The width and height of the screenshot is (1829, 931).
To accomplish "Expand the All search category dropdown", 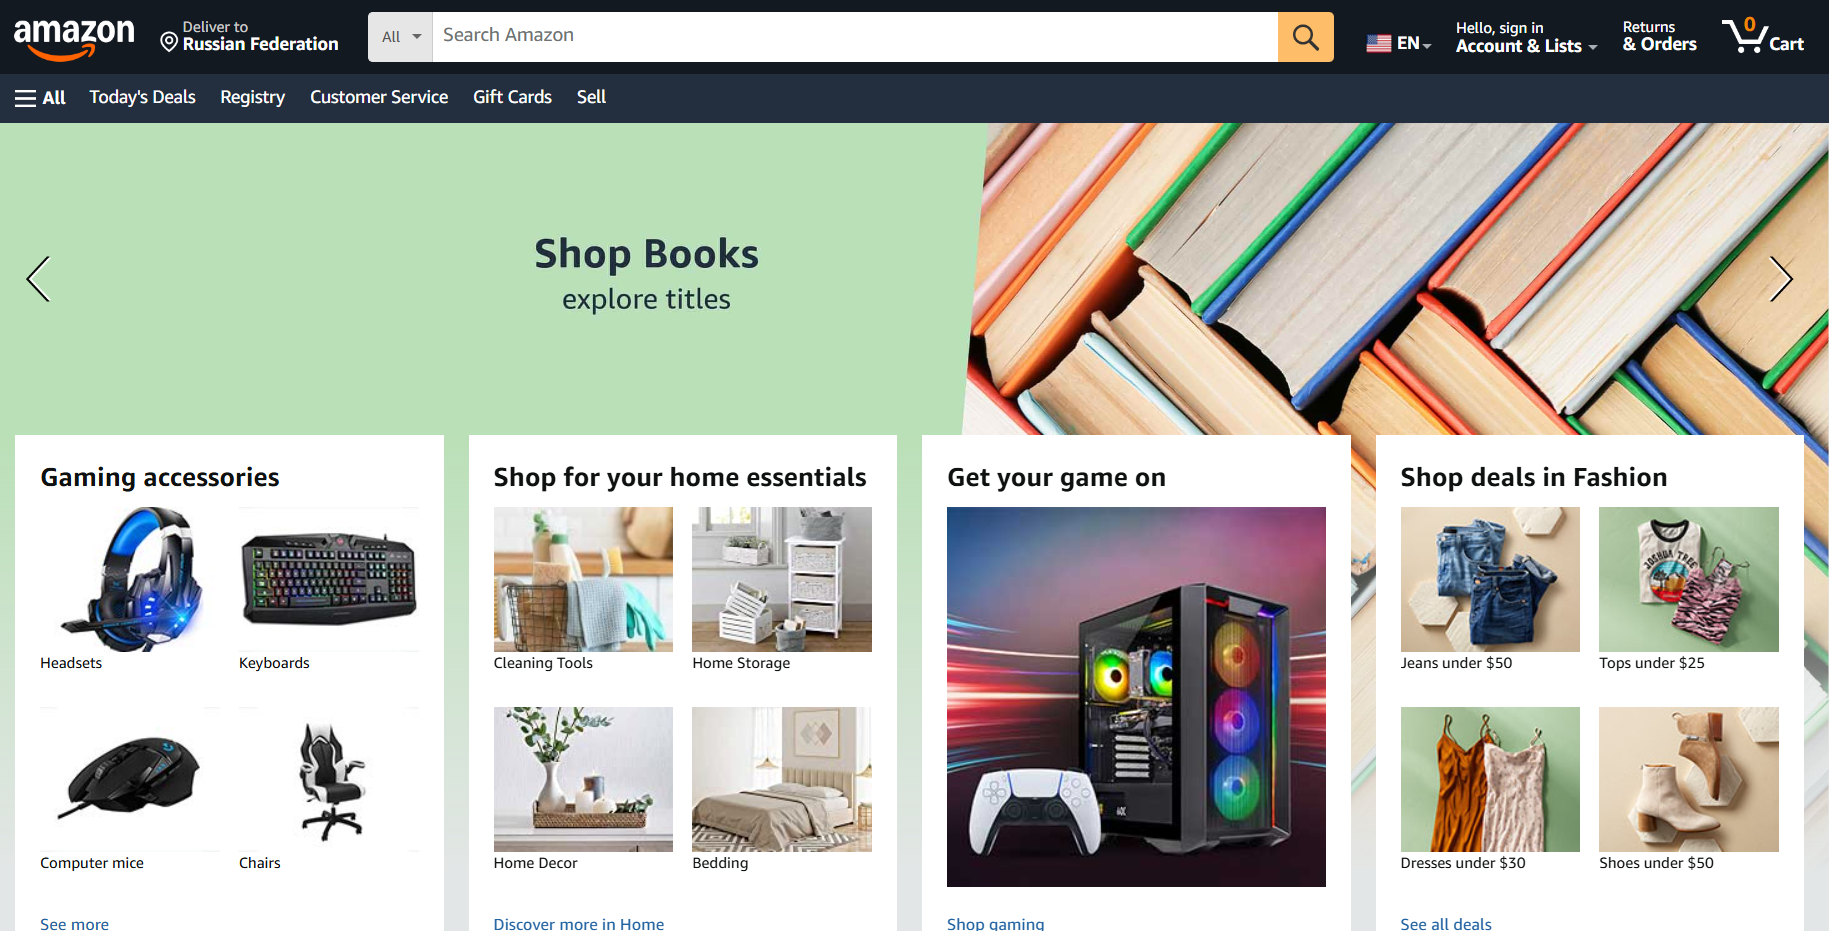I will (400, 37).
